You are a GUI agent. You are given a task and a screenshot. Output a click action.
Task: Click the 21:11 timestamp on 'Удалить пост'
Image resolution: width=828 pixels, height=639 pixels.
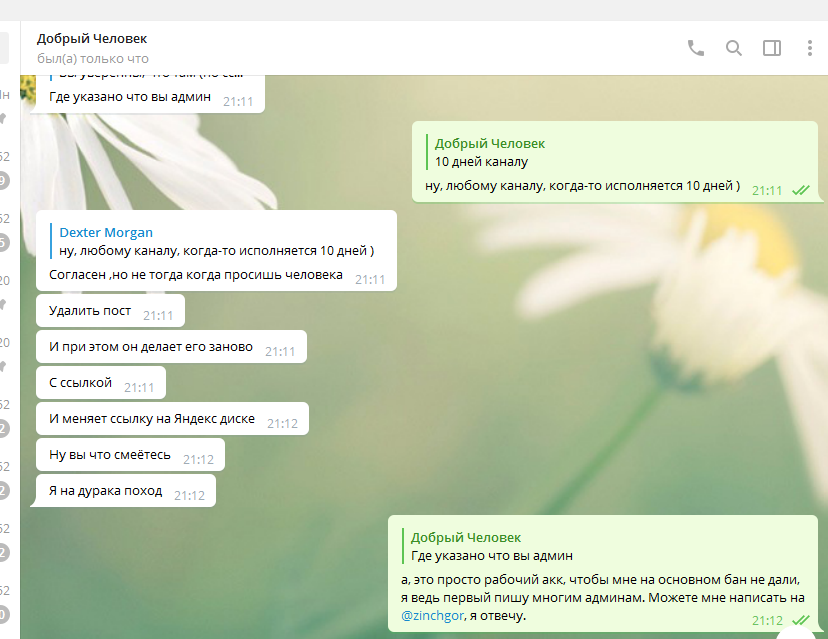(x=158, y=315)
